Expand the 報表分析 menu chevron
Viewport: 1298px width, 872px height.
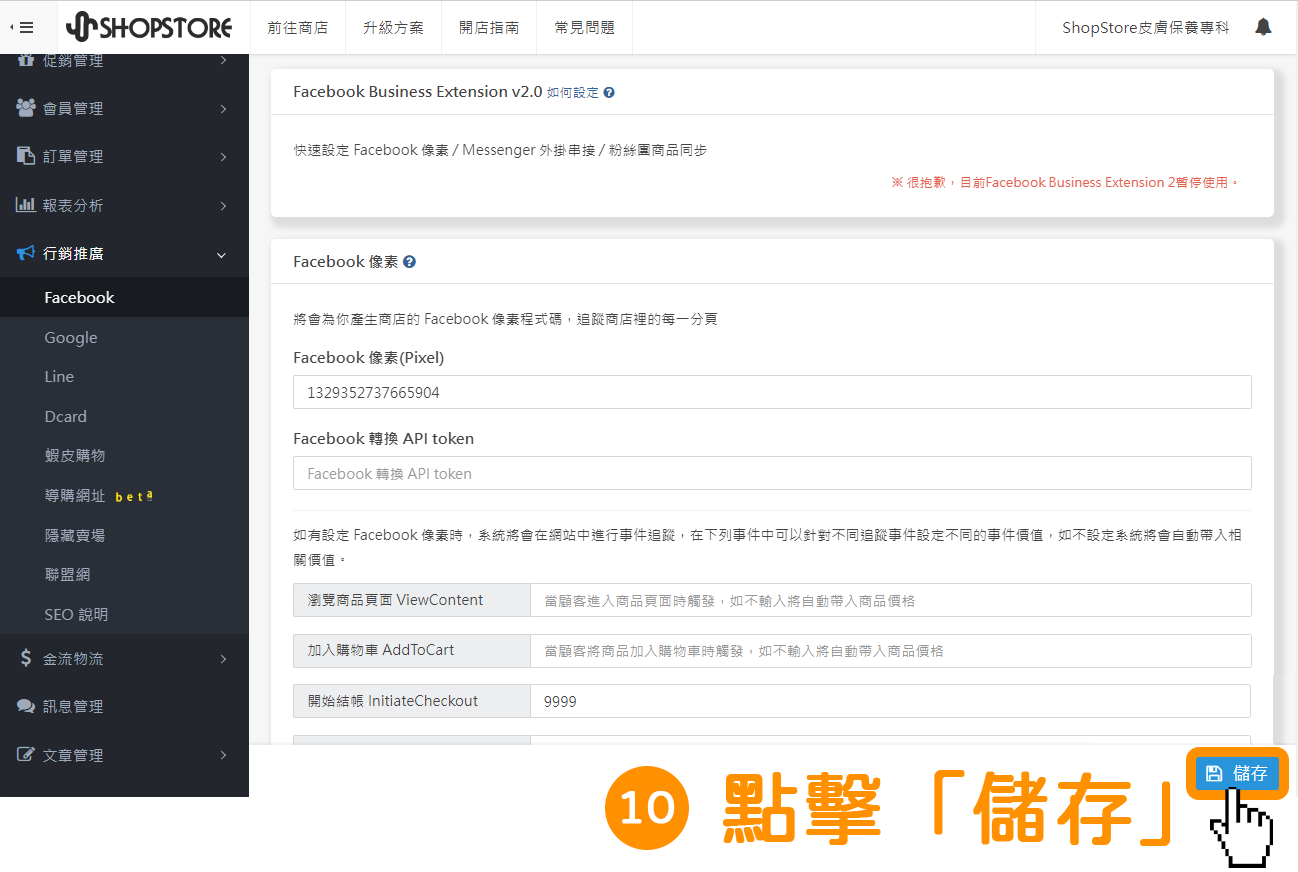coord(222,206)
